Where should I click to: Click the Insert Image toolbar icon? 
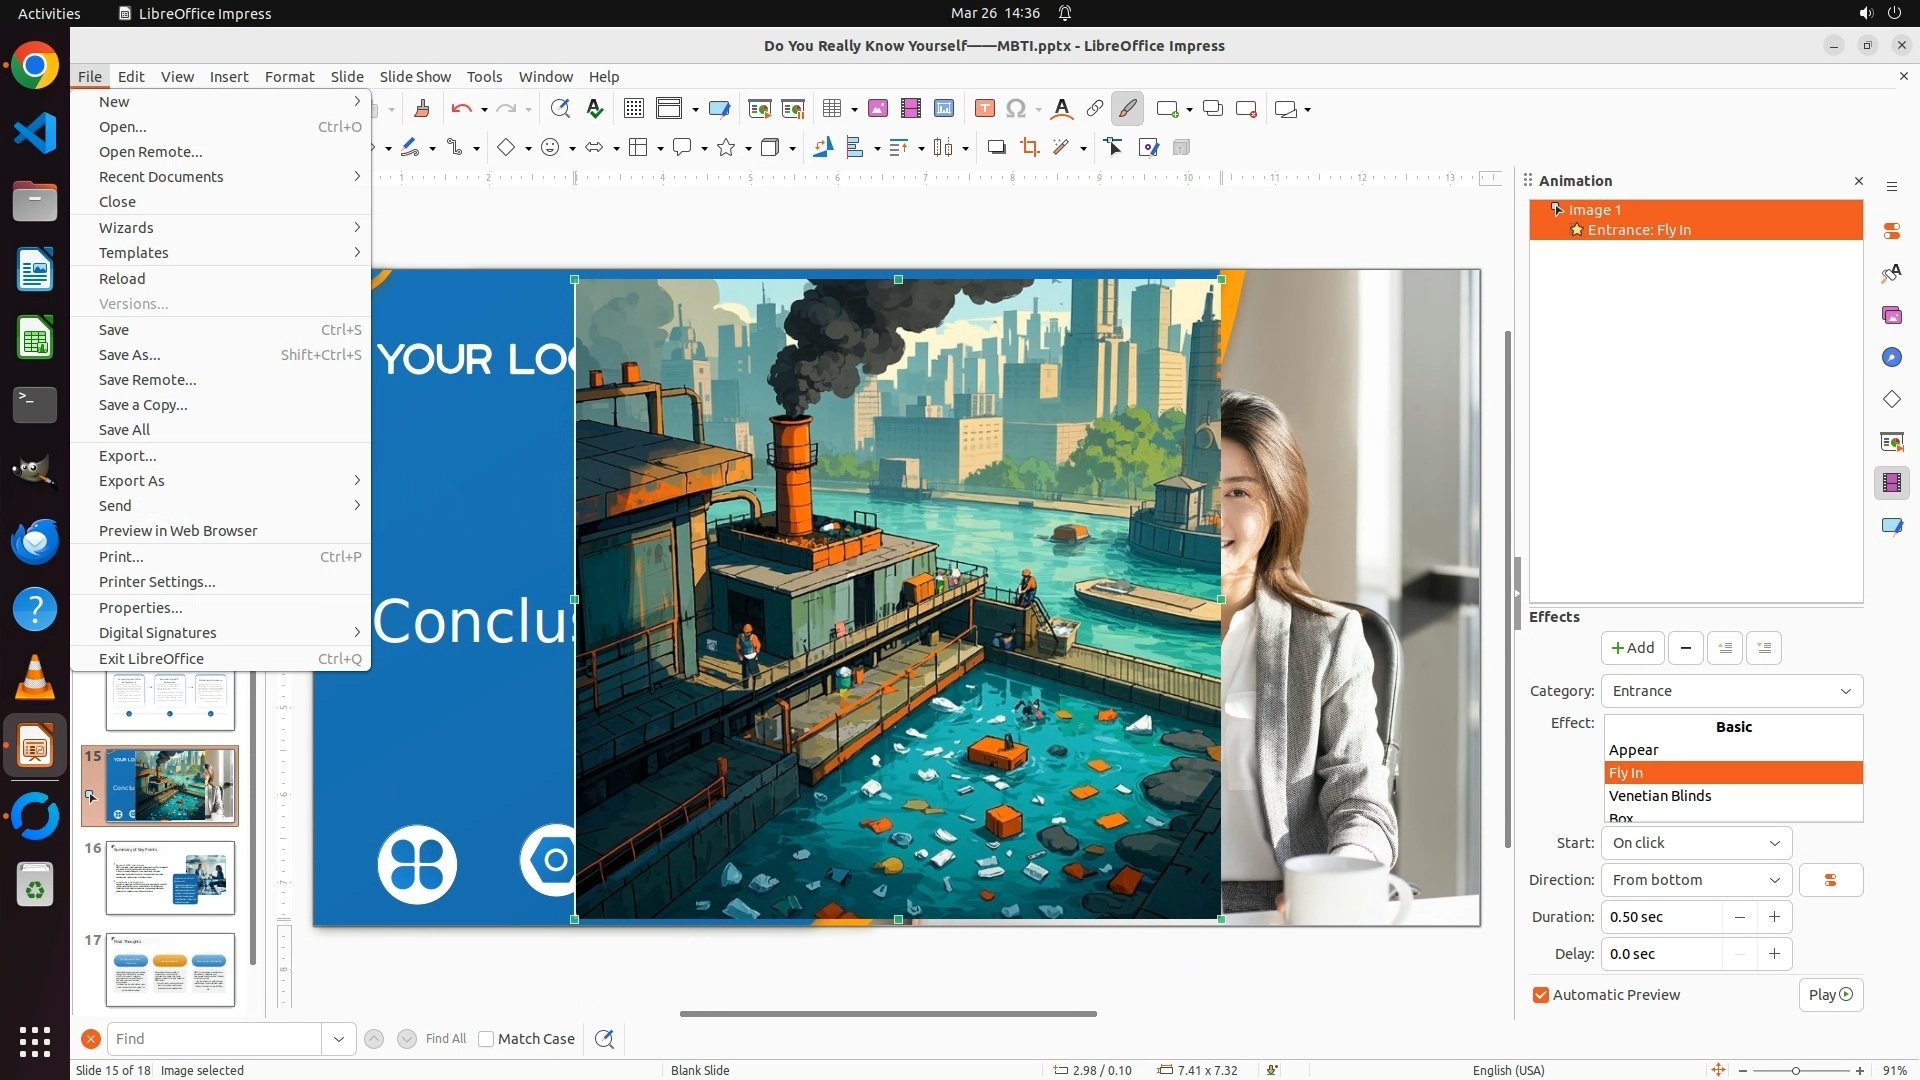click(x=878, y=109)
